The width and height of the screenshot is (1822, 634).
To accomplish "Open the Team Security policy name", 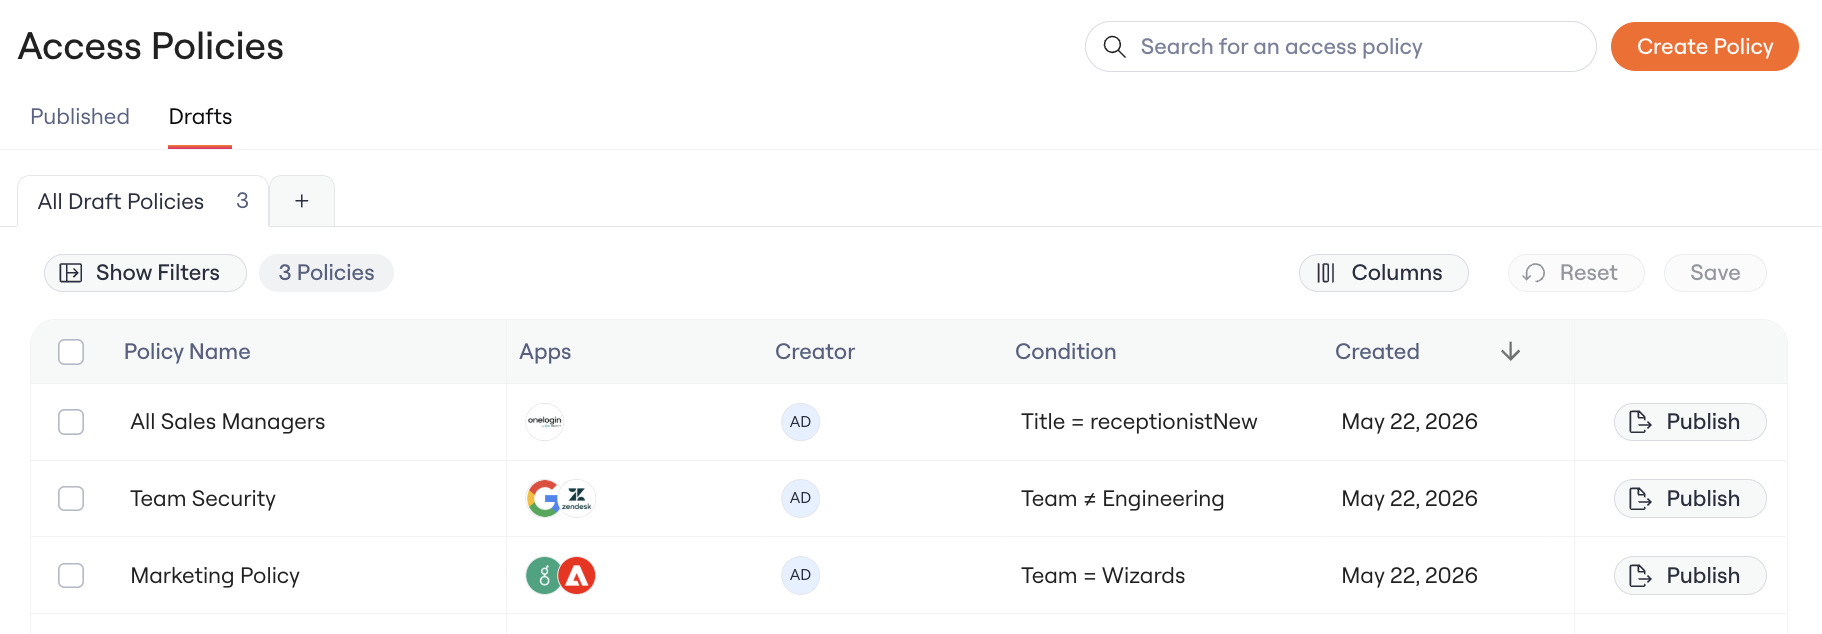I will [203, 498].
